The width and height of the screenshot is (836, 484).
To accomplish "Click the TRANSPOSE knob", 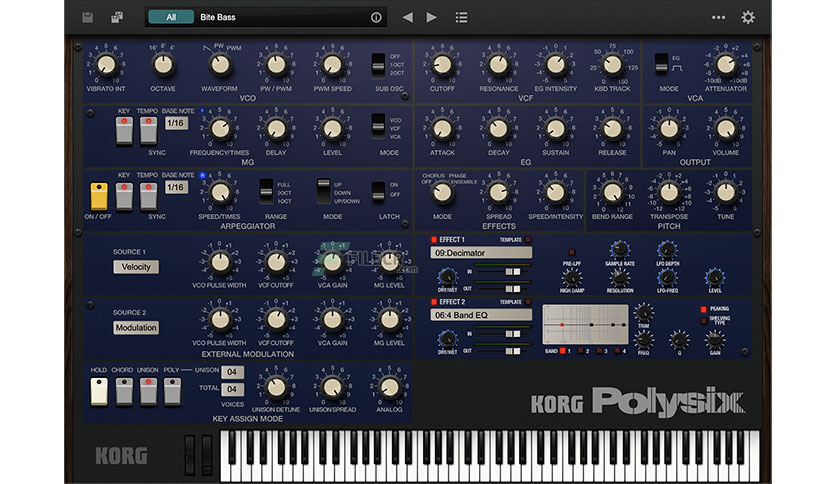I will pos(669,193).
